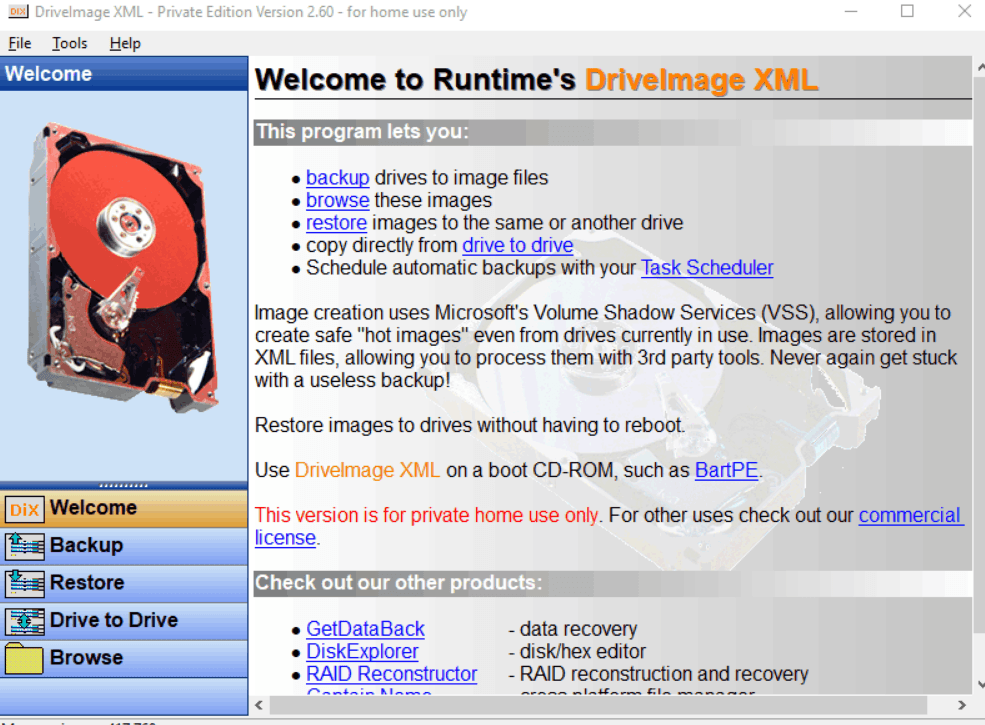The height and width of the screenshot is (725, 985).
Task: Select the Restore sidebar button
Action: click(124, 583)
